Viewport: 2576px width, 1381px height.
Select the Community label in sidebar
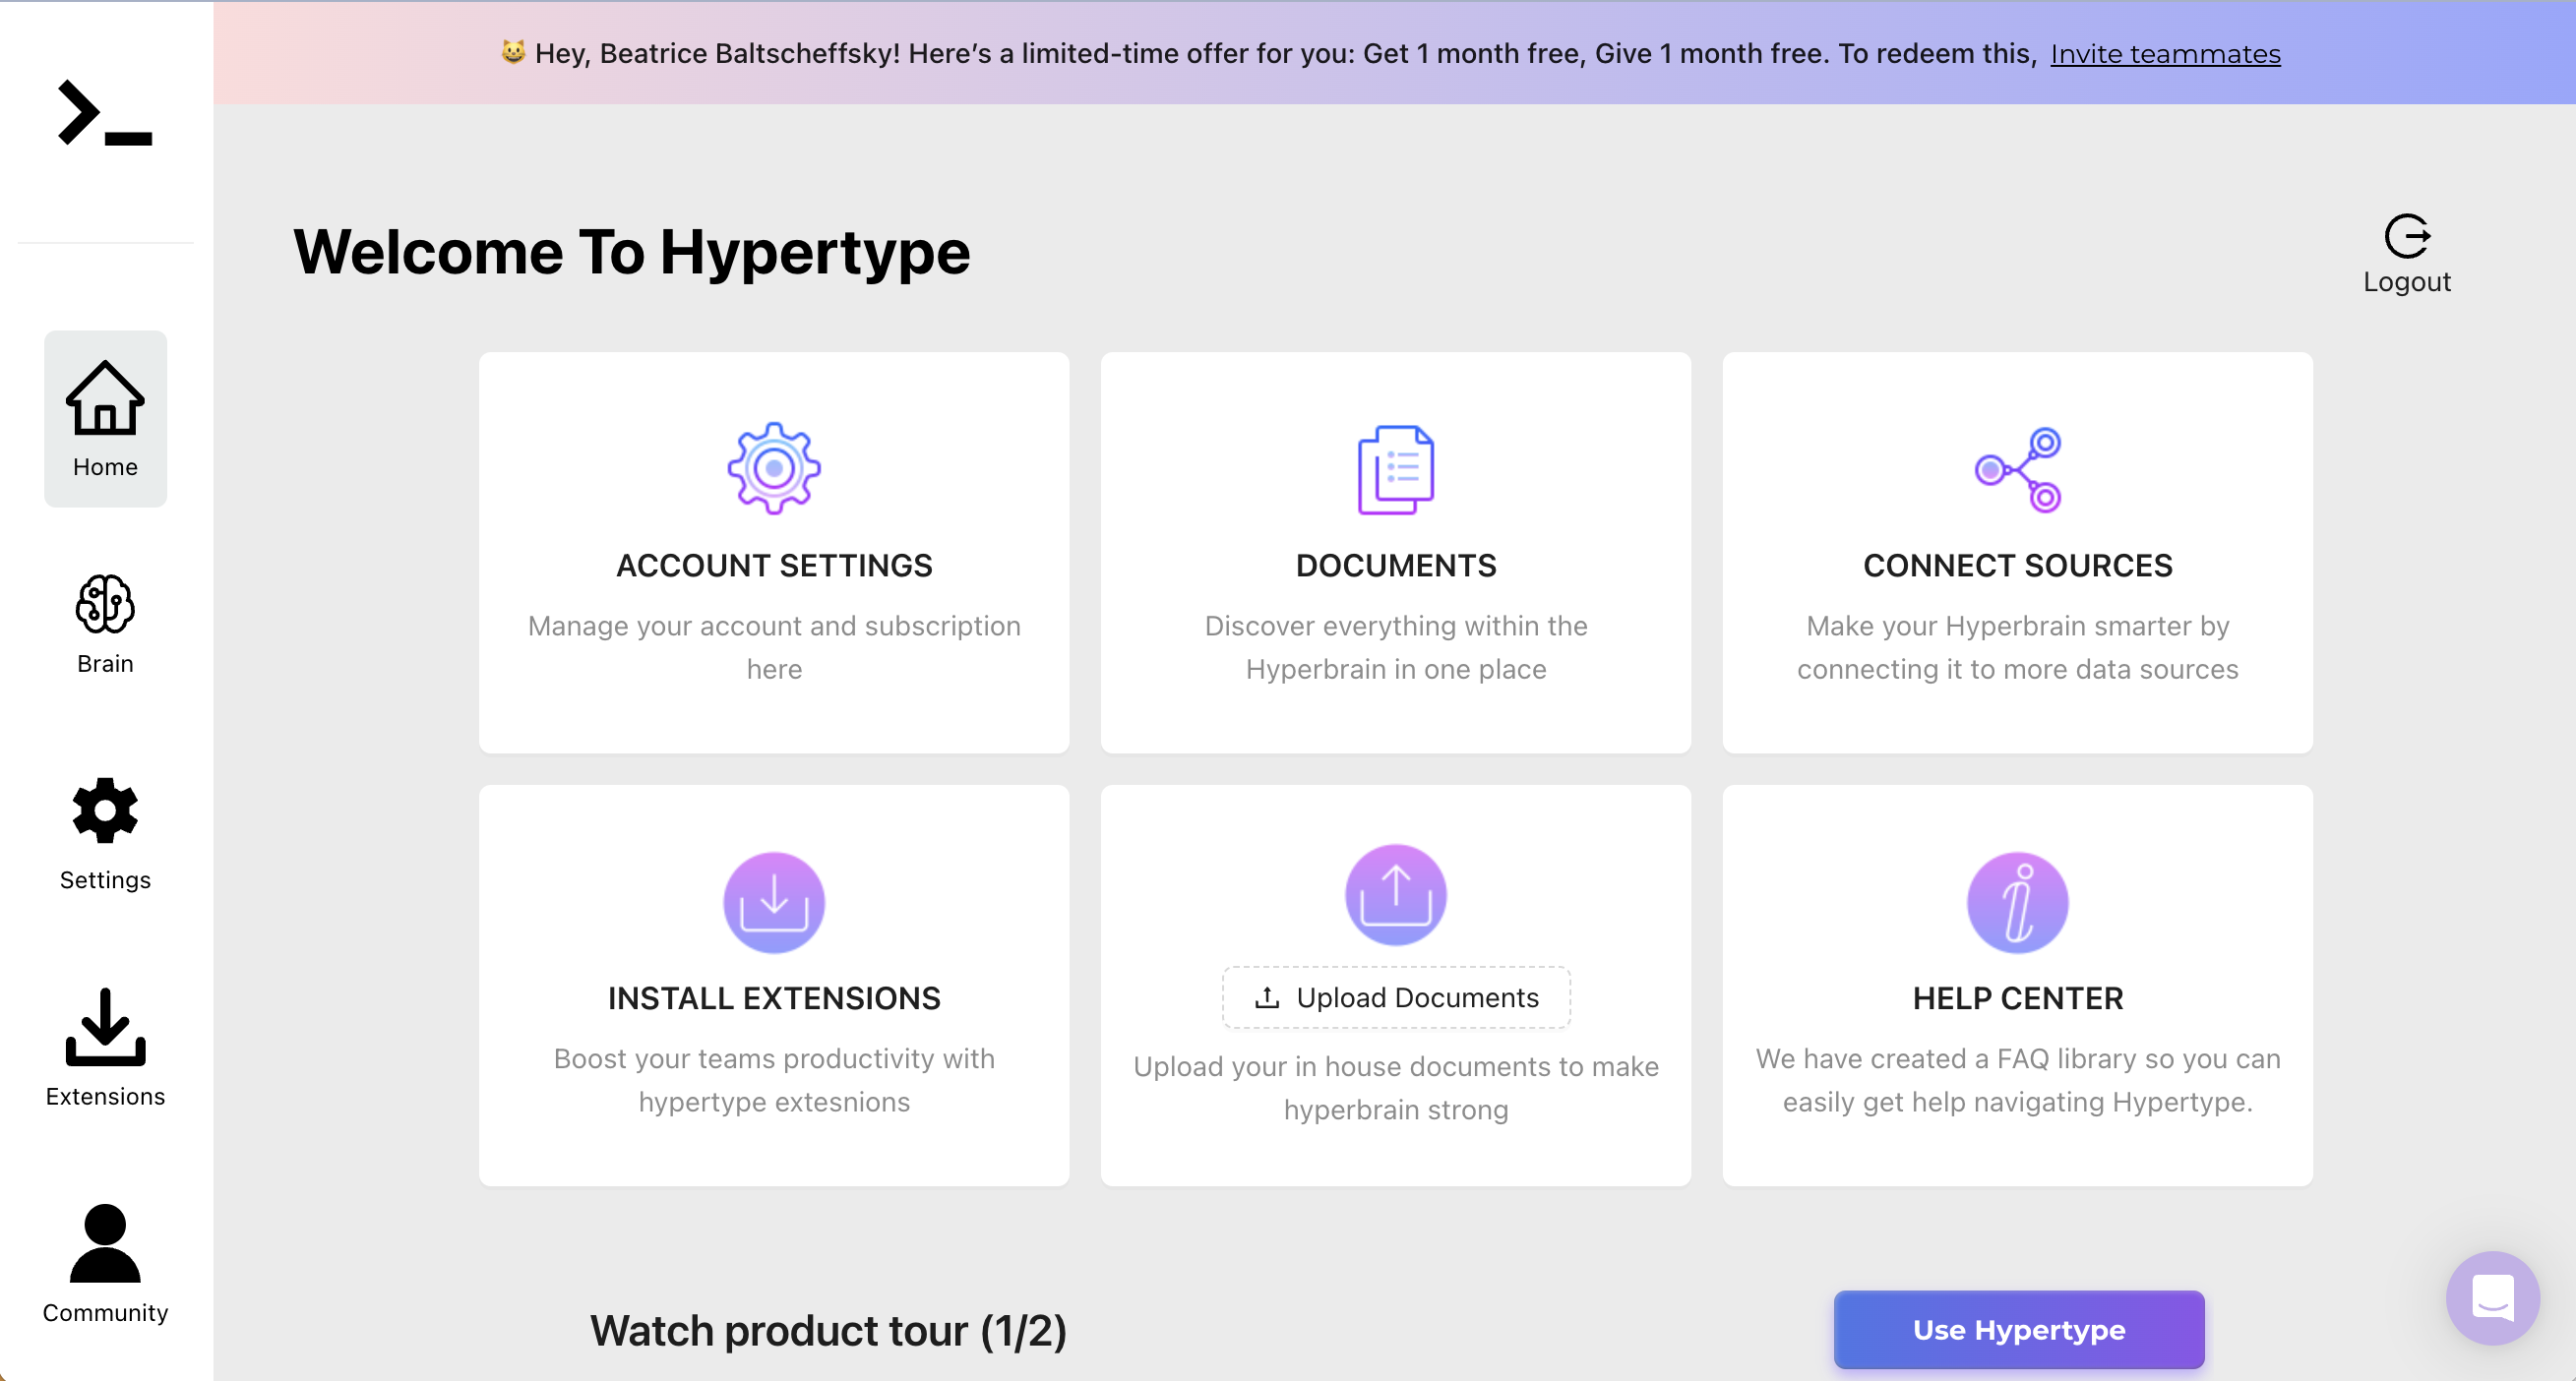pos(105,1313)
